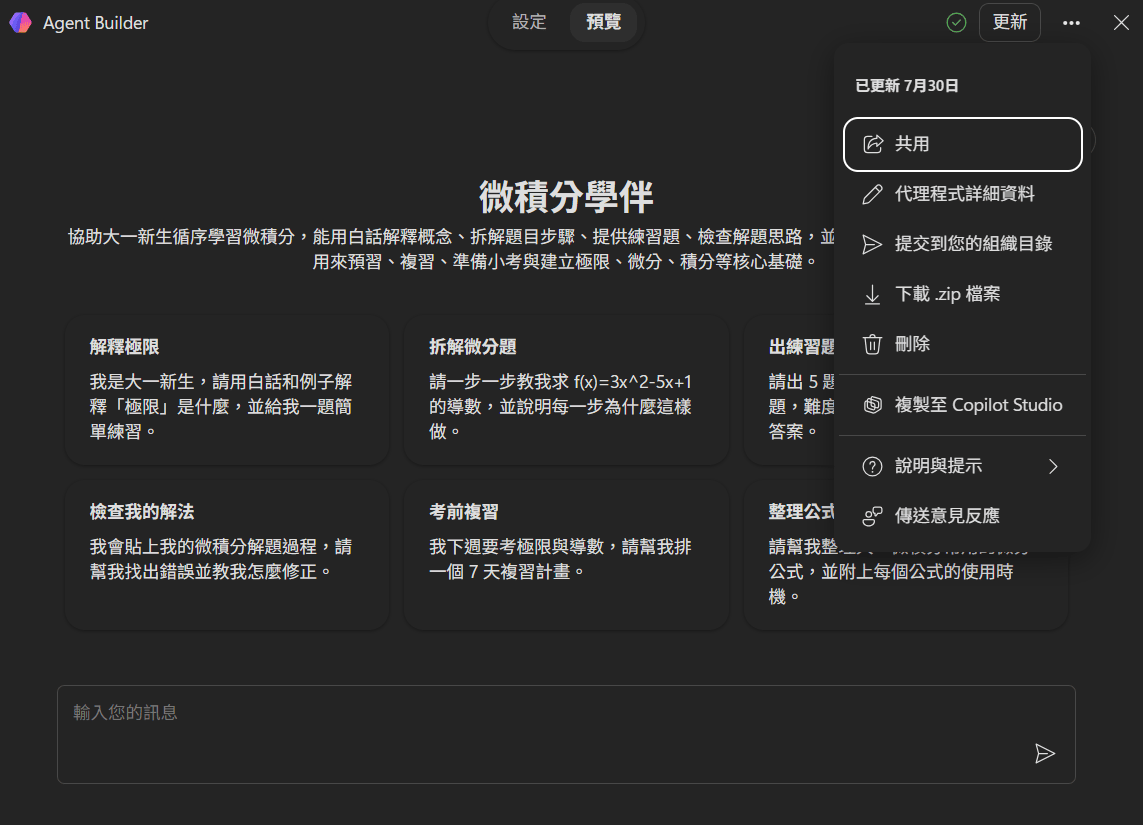
Task: Expand the 說明與提示 chevron arrow
Action: coord(1053,466)
